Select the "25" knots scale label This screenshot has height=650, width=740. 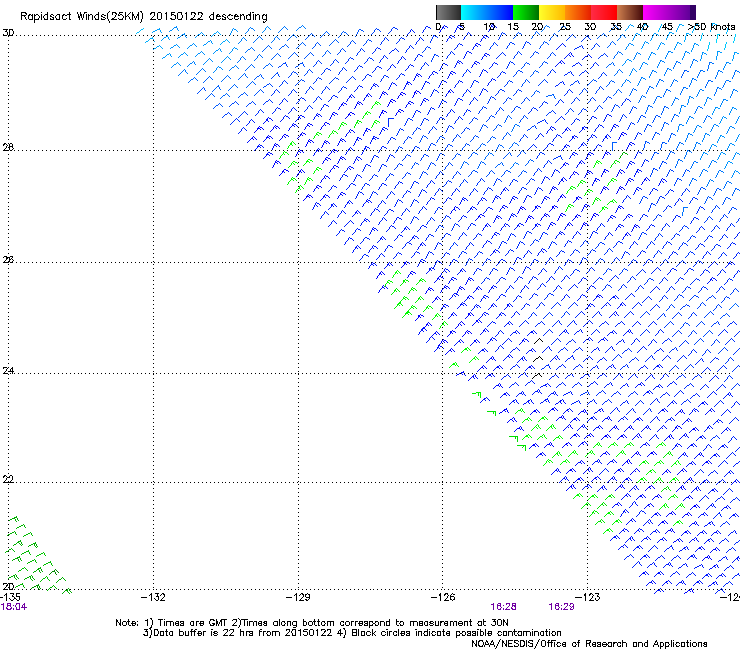(565, 27)
